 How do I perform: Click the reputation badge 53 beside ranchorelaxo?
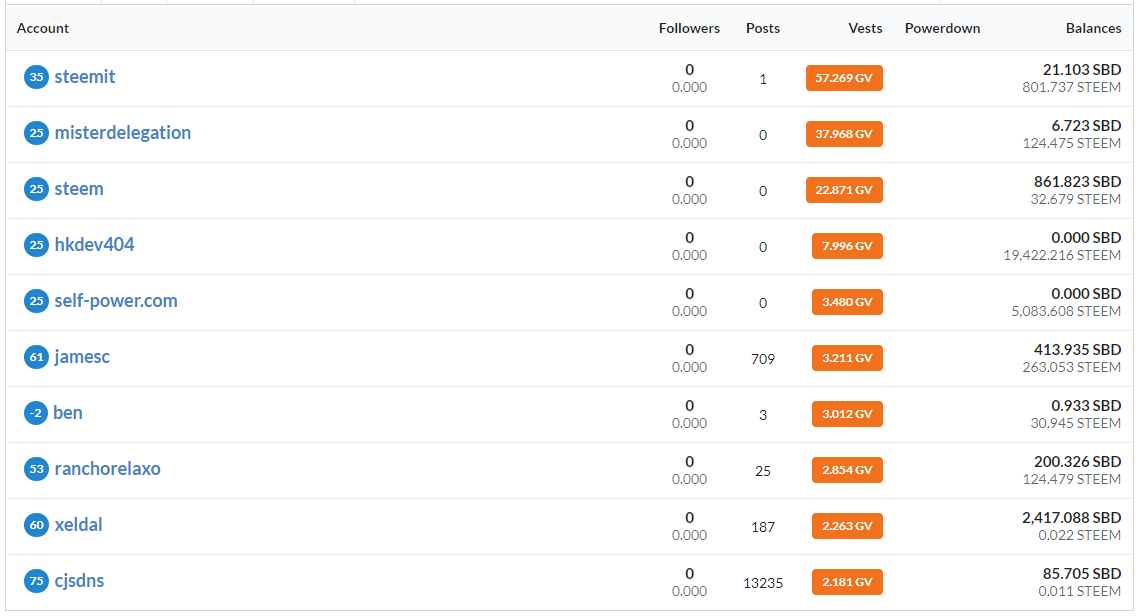tap(37, 469)
